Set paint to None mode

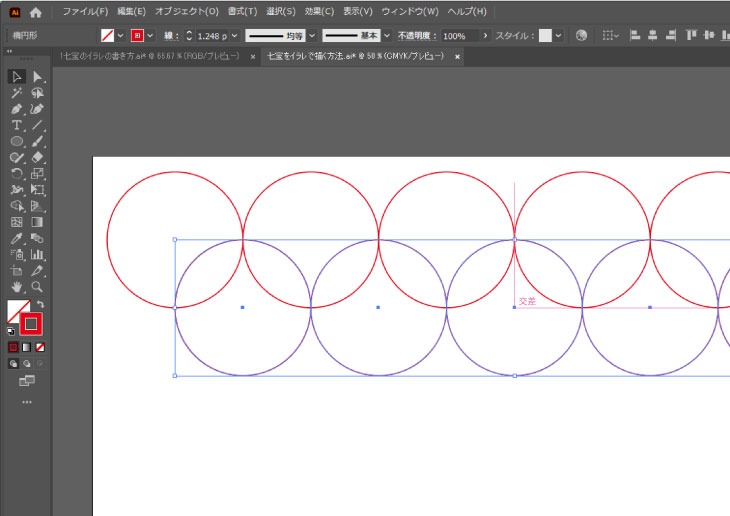(x=40, y=347)
